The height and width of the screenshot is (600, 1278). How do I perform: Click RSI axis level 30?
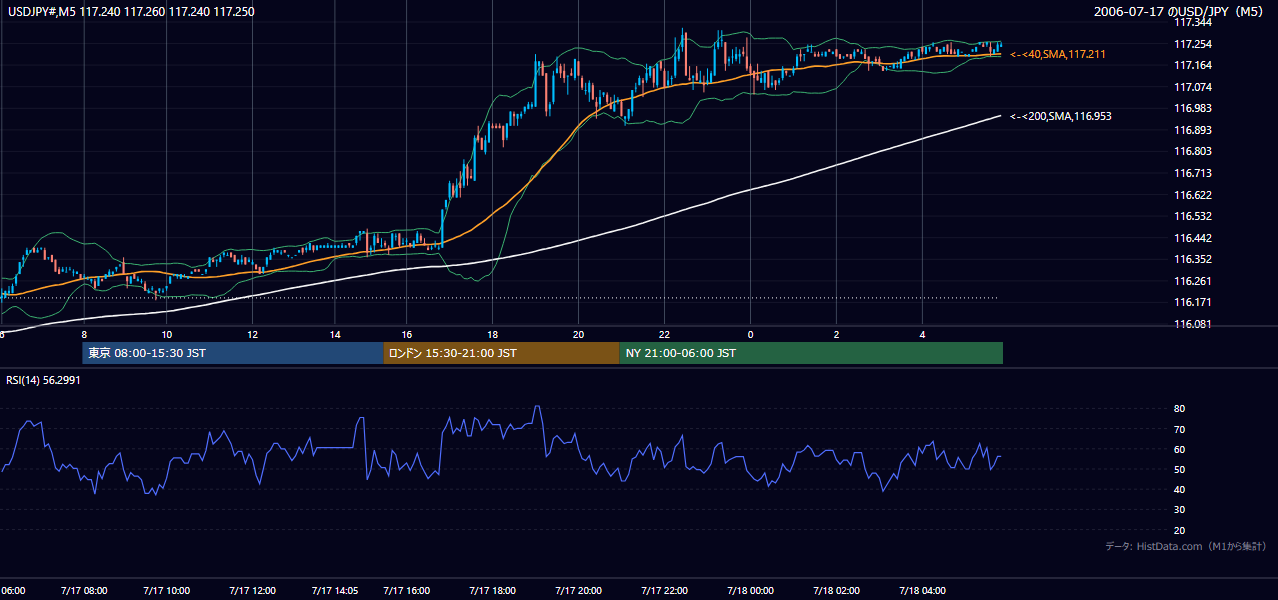pyautogui.click(x=1179, y=510)
